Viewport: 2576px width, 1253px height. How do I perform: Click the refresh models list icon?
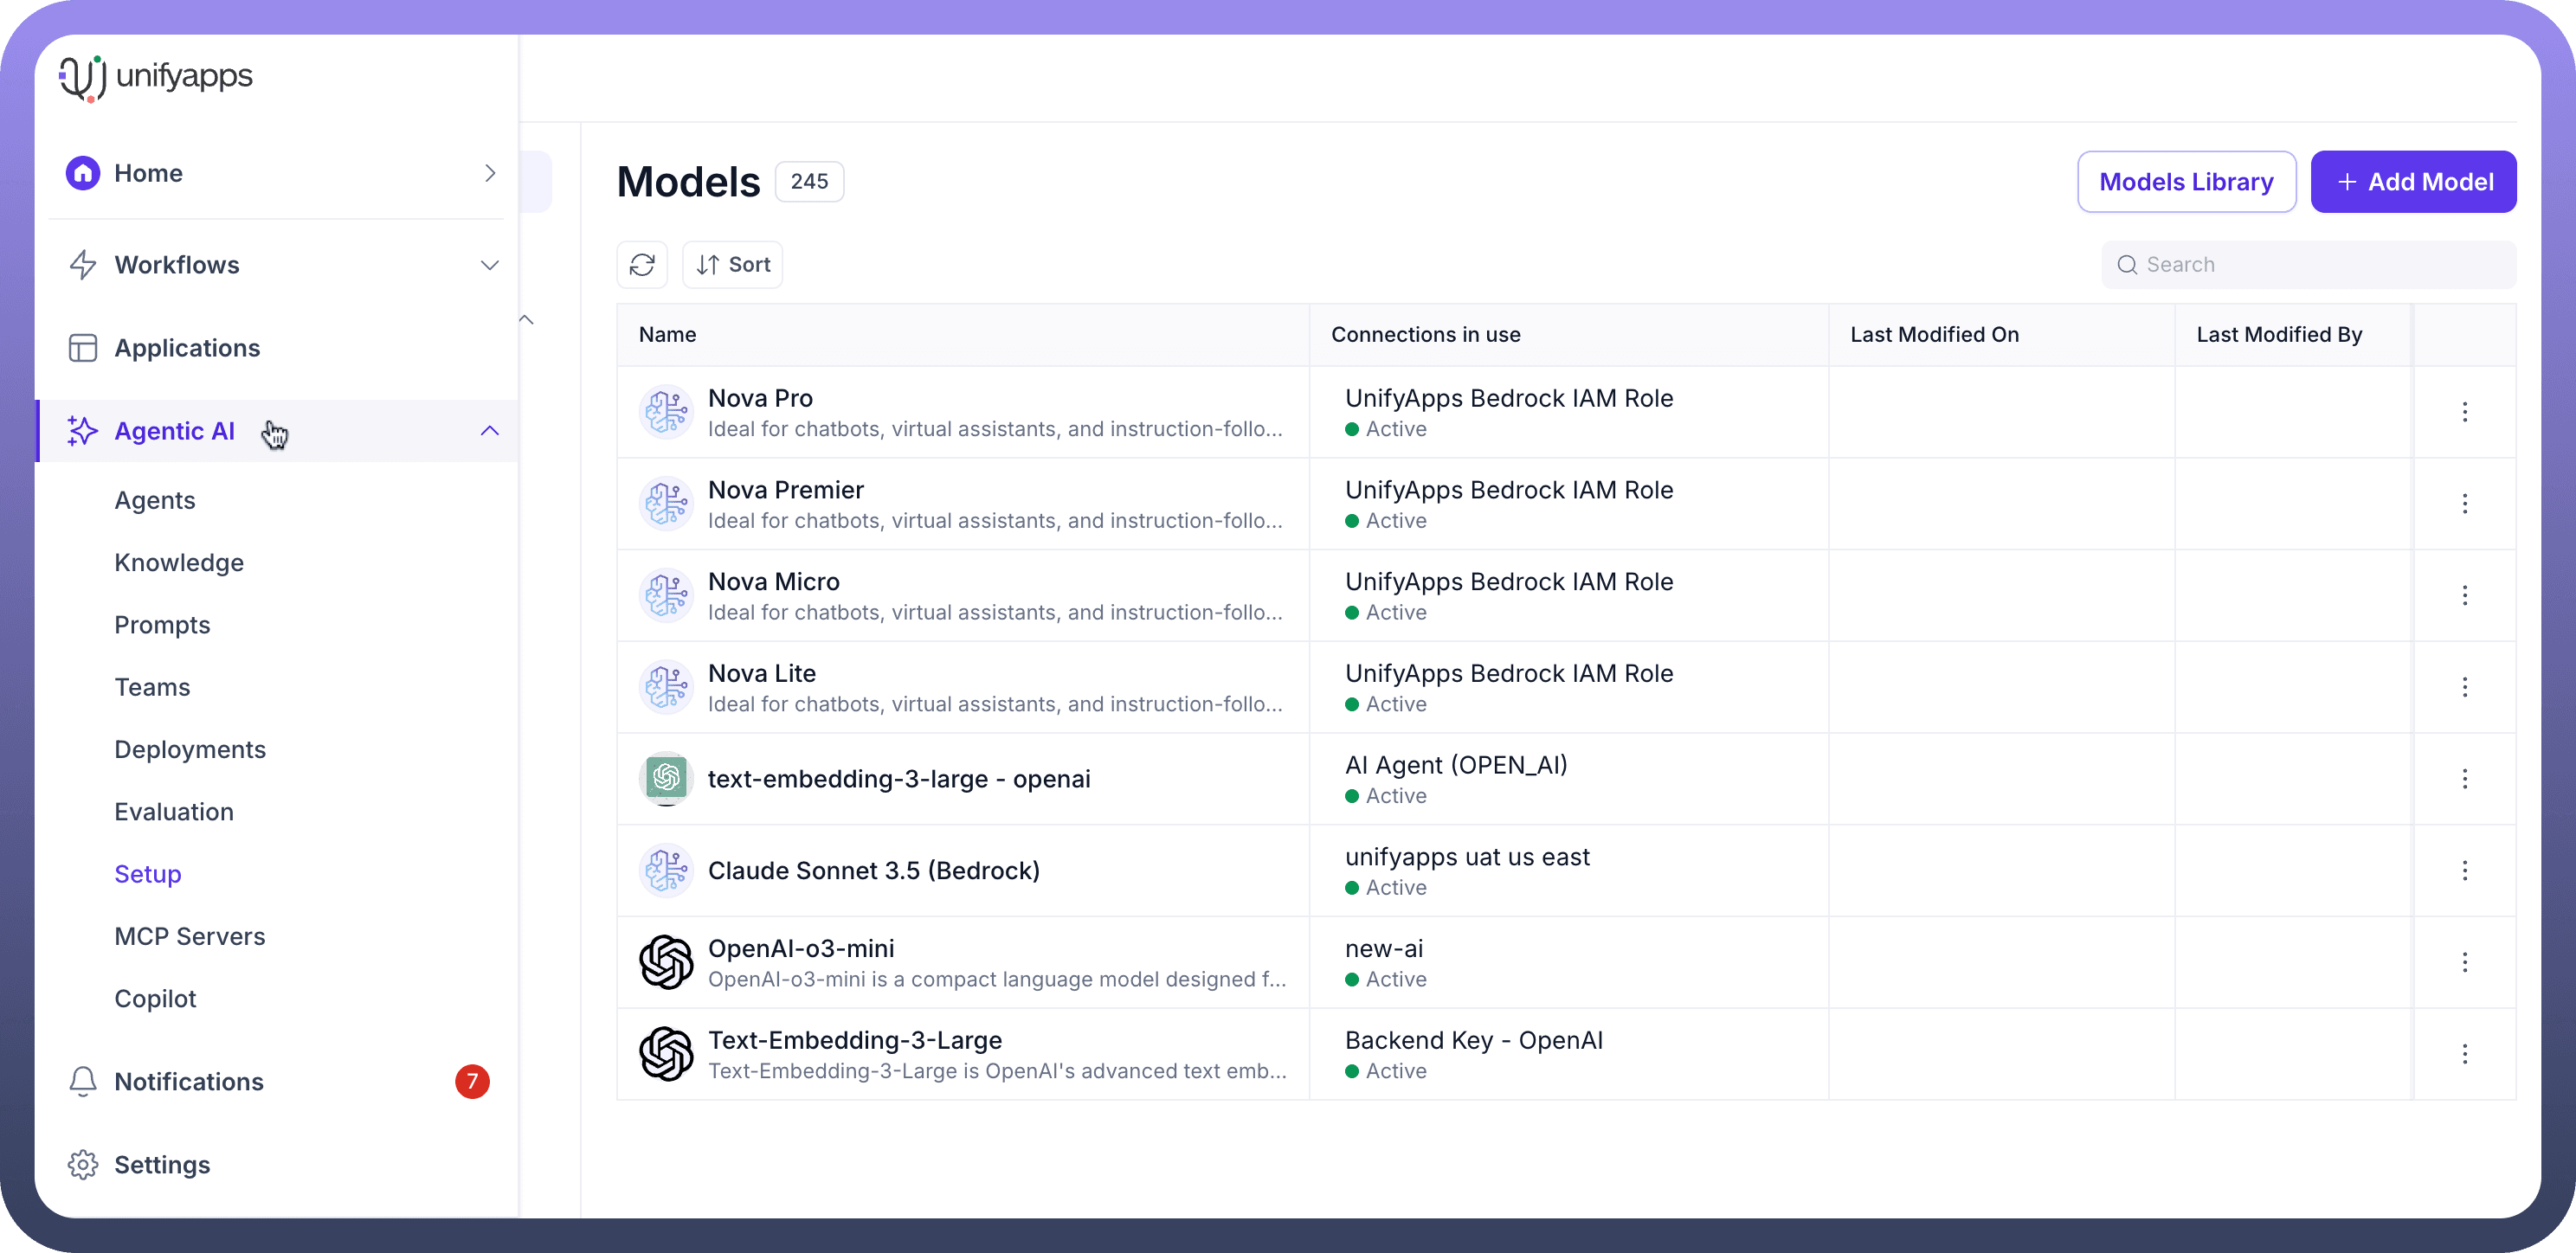pos(642,265)
